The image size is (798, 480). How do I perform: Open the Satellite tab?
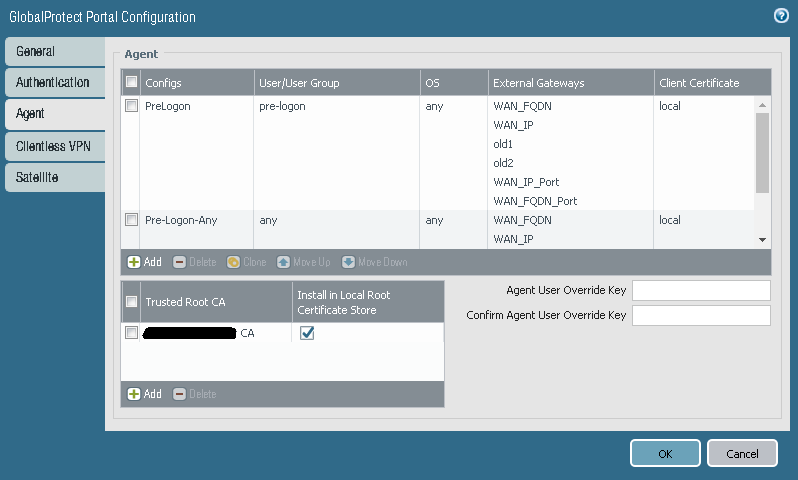click(54, 177)
